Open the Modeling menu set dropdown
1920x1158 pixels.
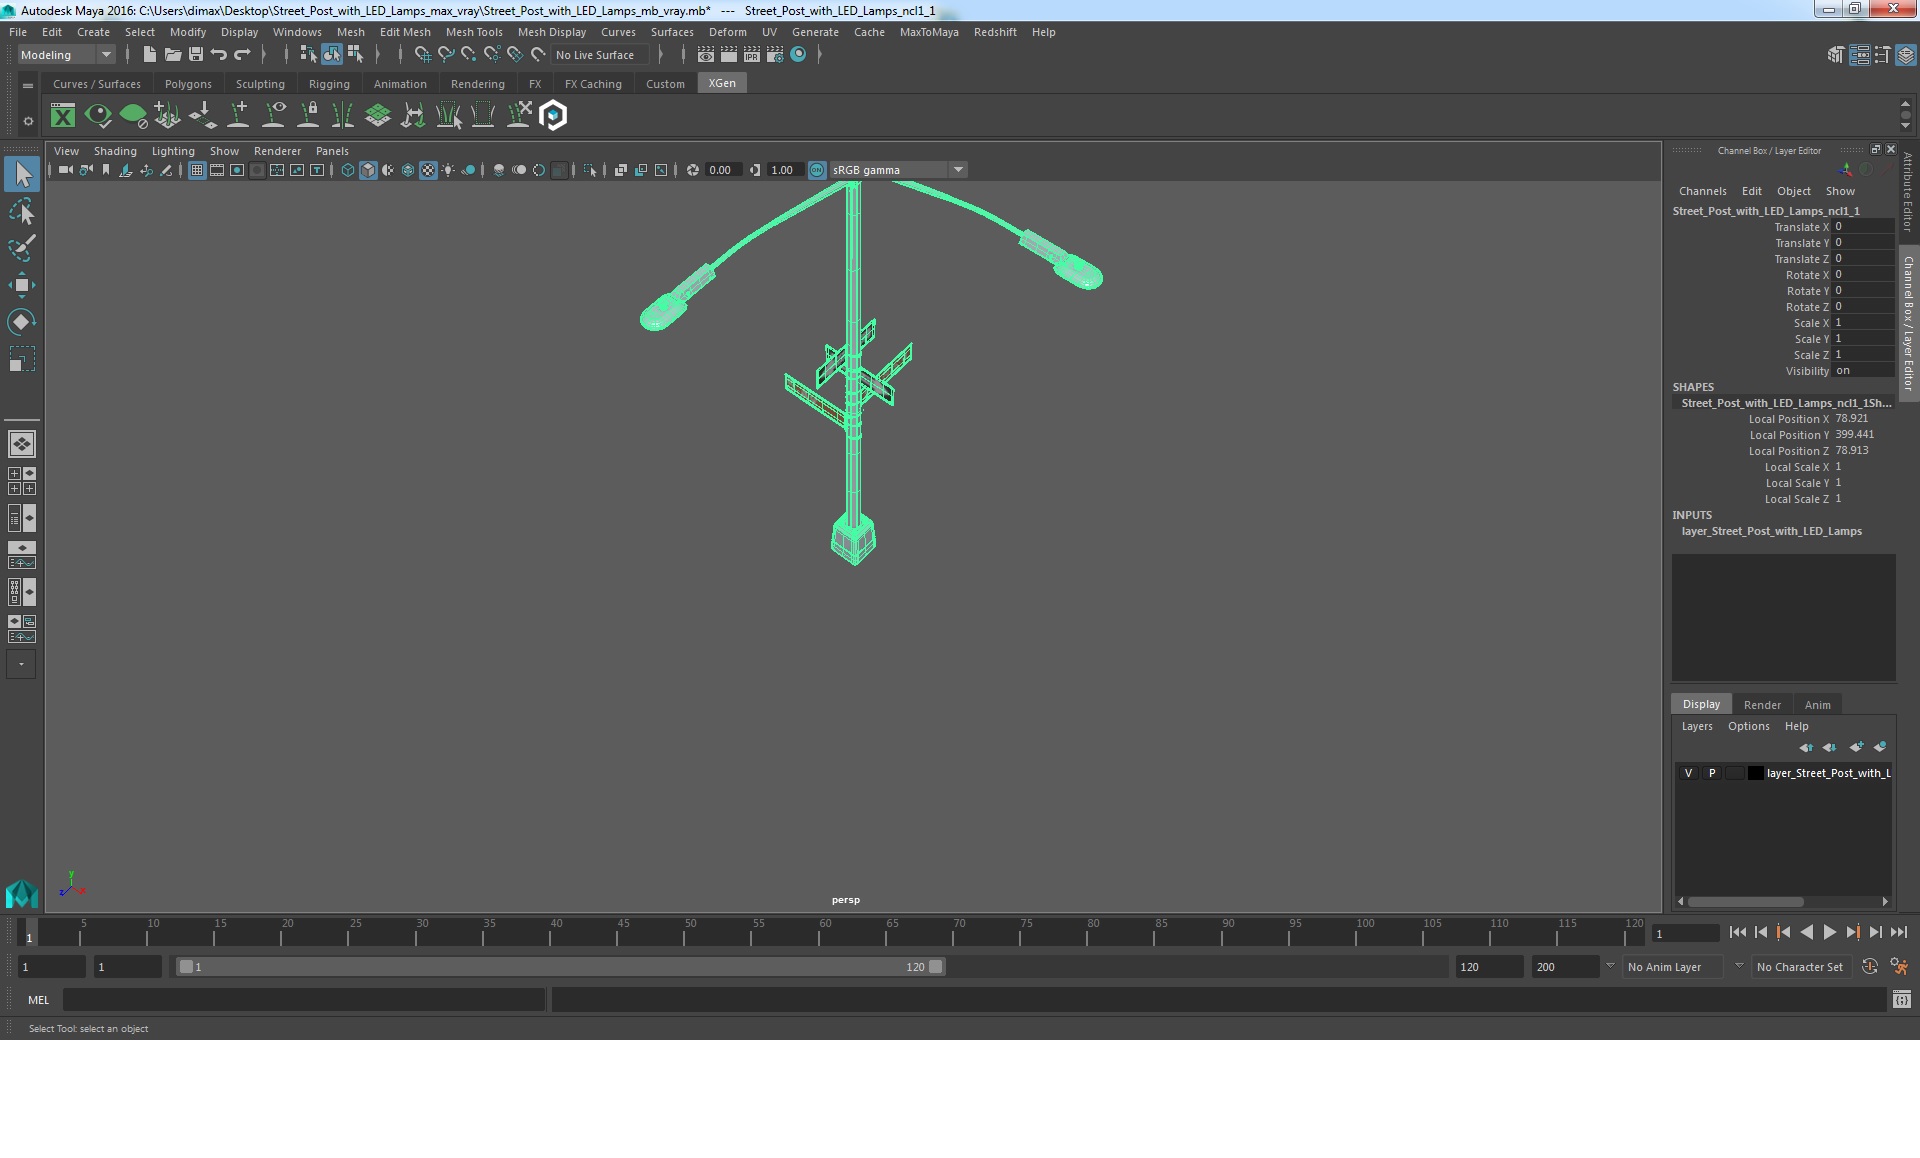point(66,55)
